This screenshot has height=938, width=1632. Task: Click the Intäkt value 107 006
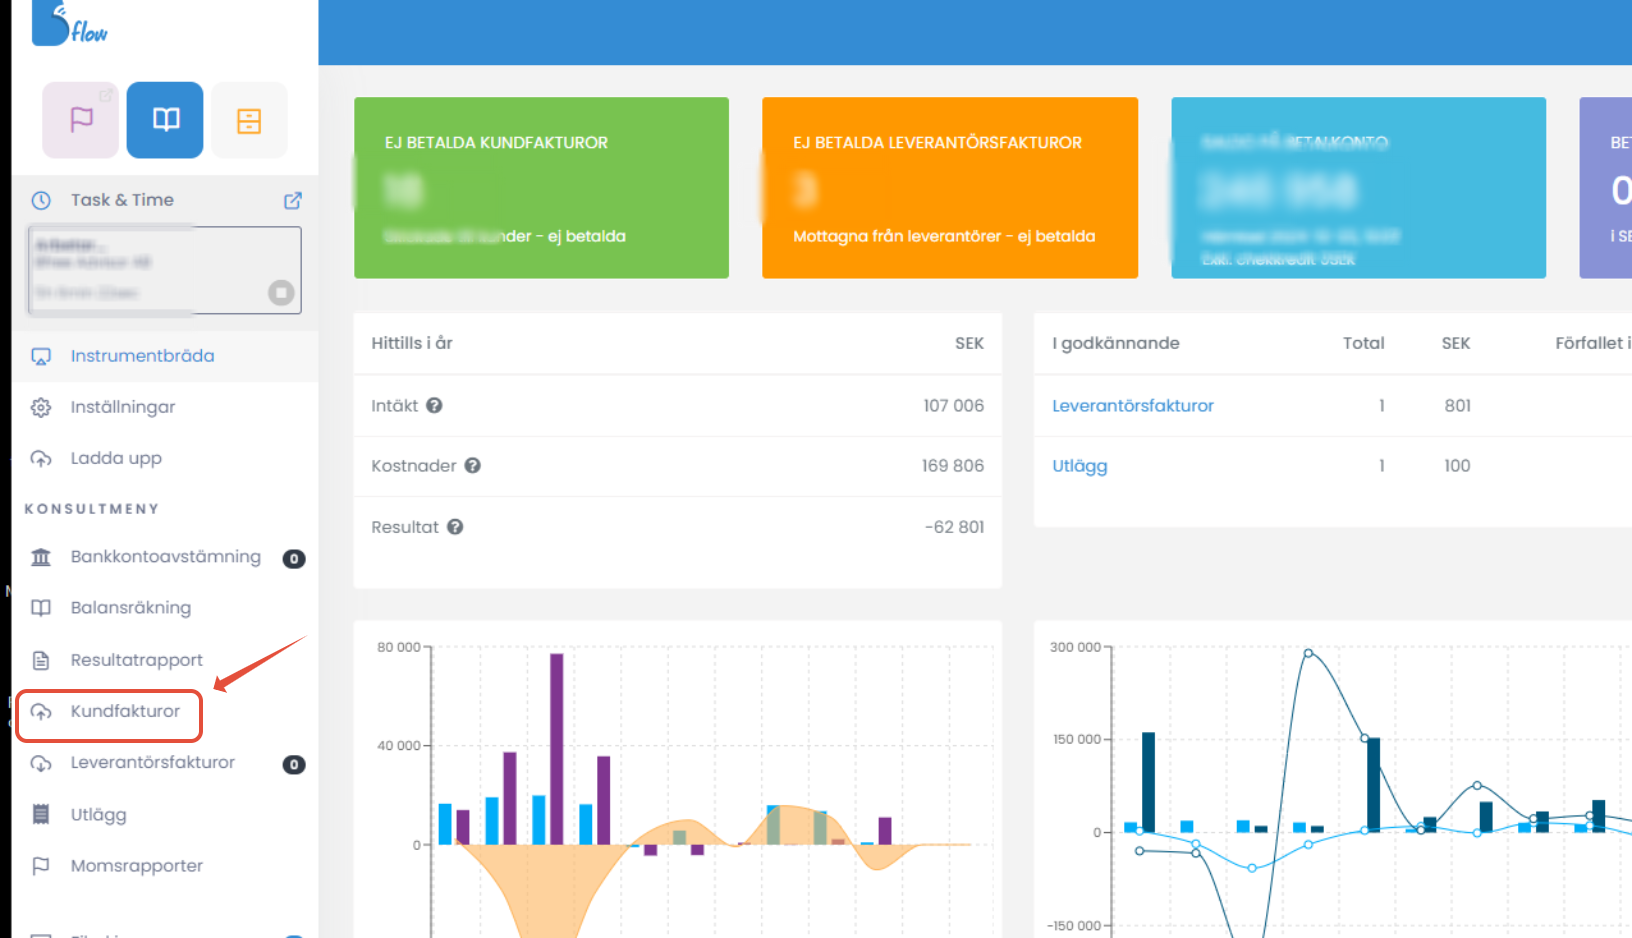click(953, 406)
